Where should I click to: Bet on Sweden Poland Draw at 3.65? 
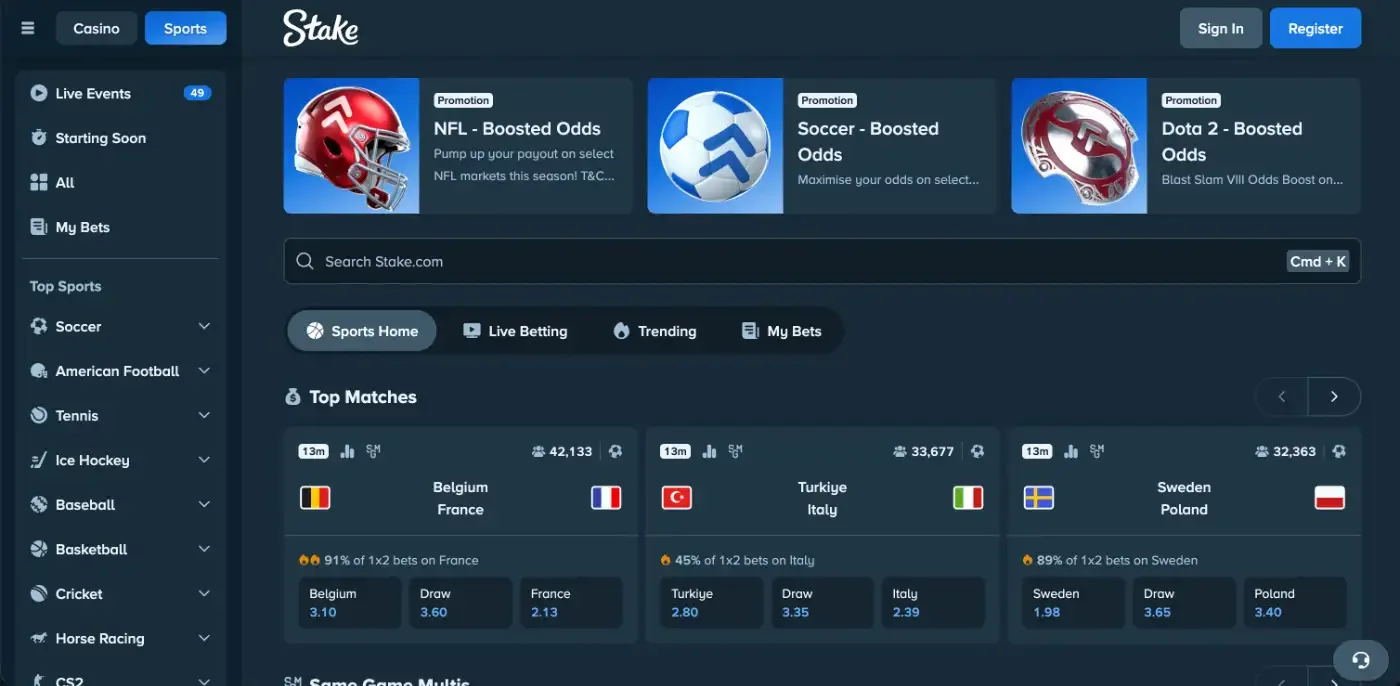[1184, 602]
